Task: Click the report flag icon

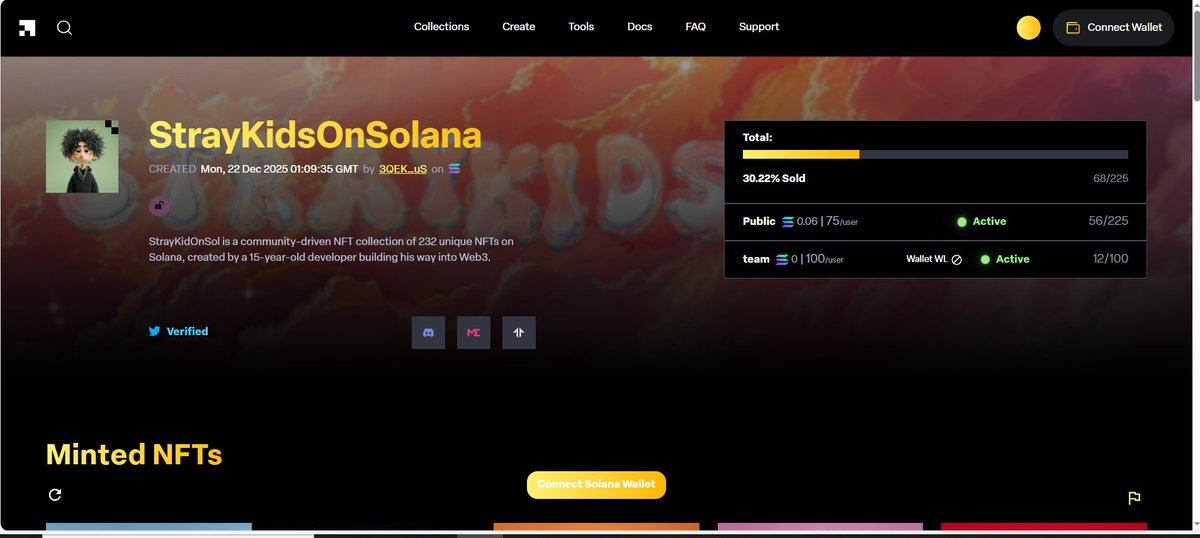Action: 1134,498
